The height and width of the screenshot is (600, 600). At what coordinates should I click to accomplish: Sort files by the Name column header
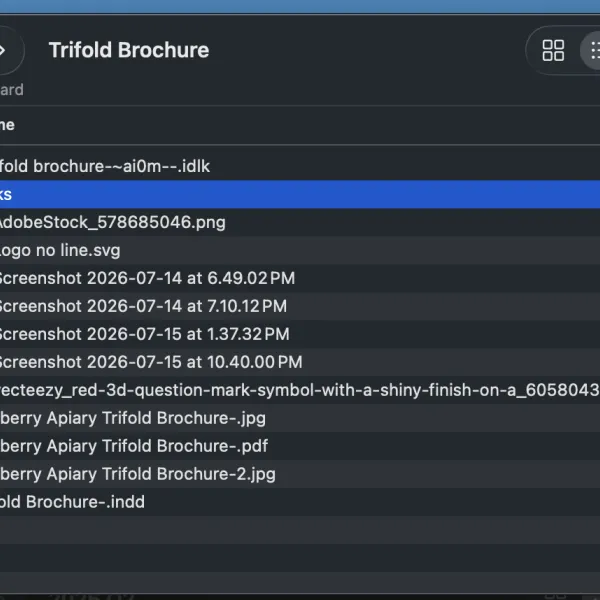(7, 125)
